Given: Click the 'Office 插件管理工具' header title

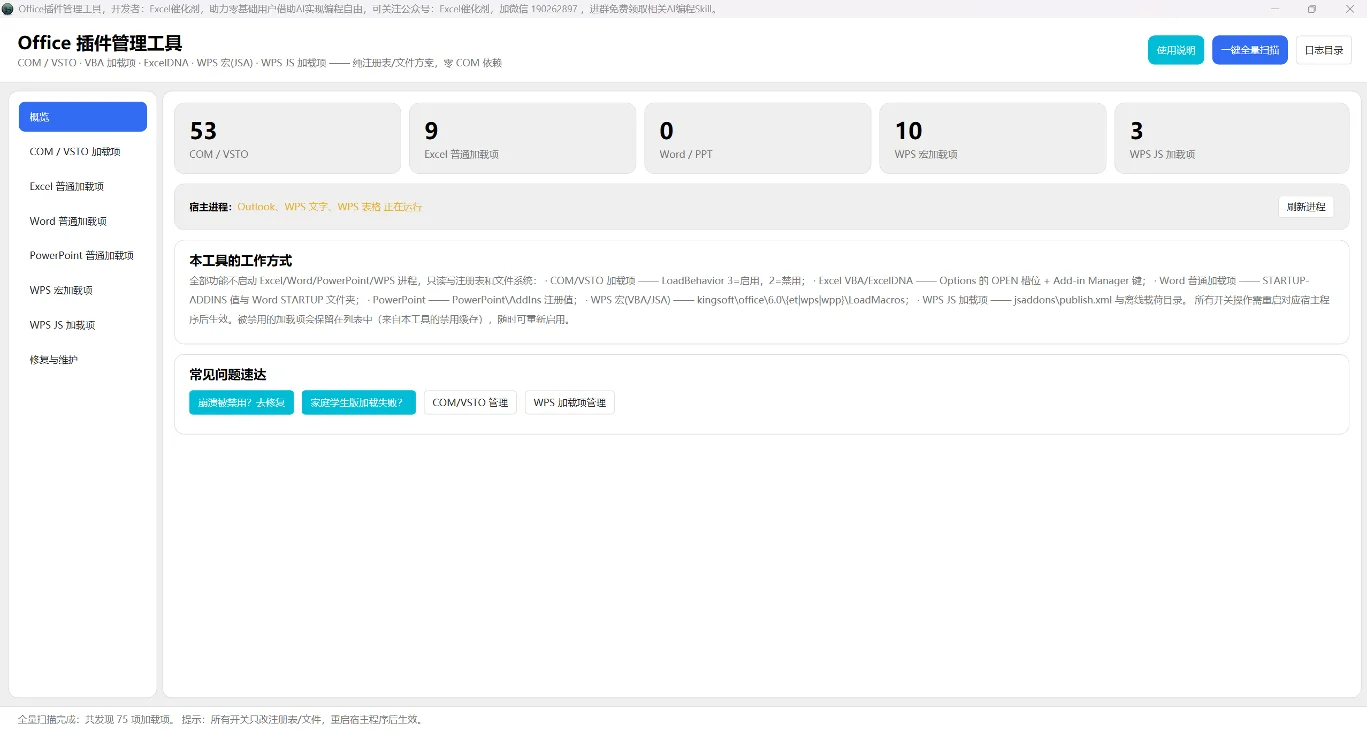Looking at the screenshot, I should tap(100, 43).
